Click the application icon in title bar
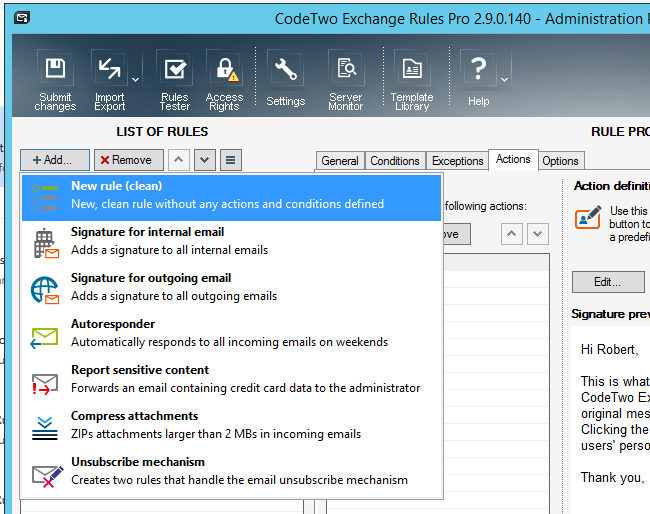Screen dimensions: 650x514 coord(22,18)
